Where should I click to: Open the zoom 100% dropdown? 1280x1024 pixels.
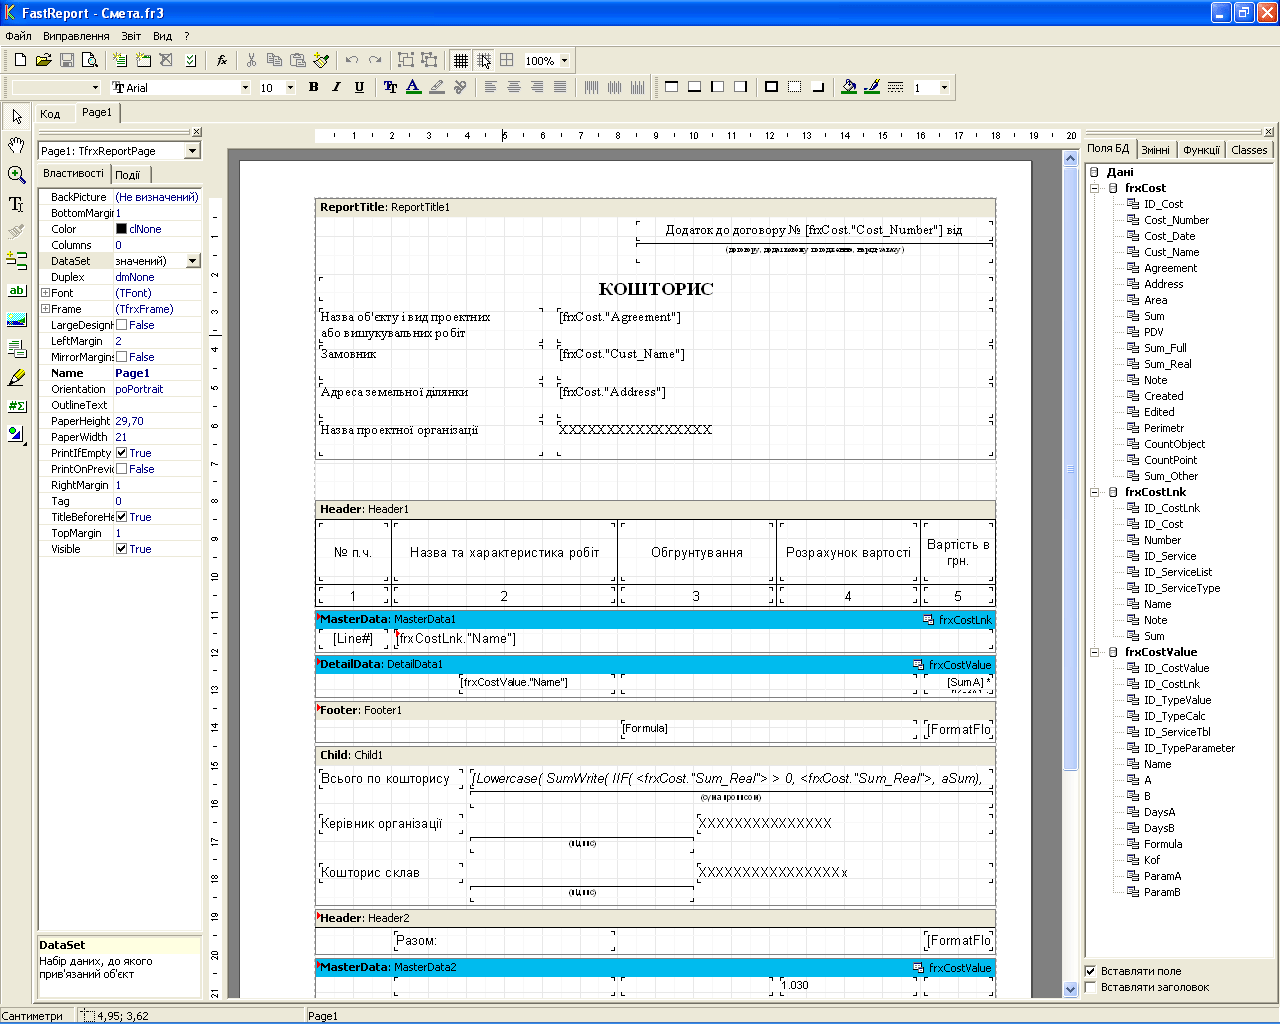[x=564, y=61]
